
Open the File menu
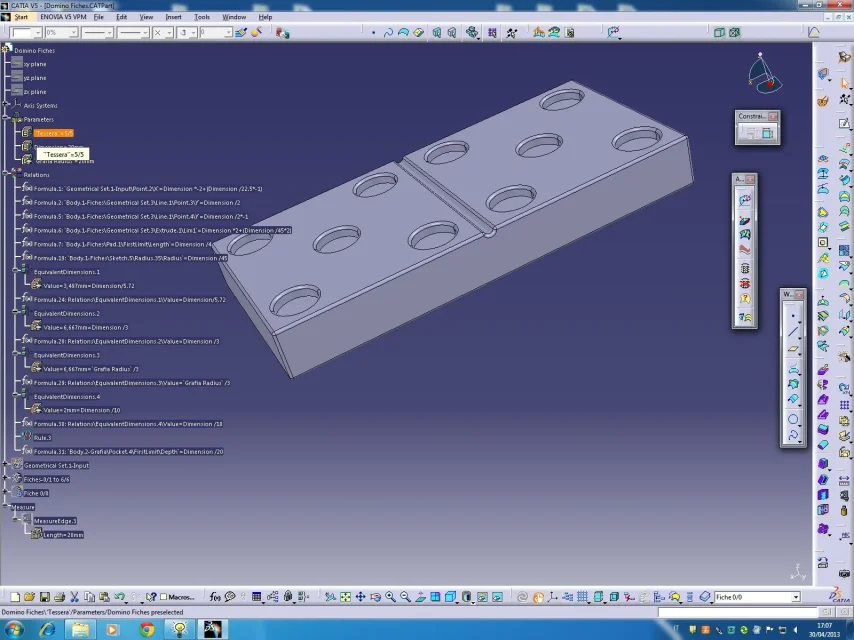click(x=99, y=17)
